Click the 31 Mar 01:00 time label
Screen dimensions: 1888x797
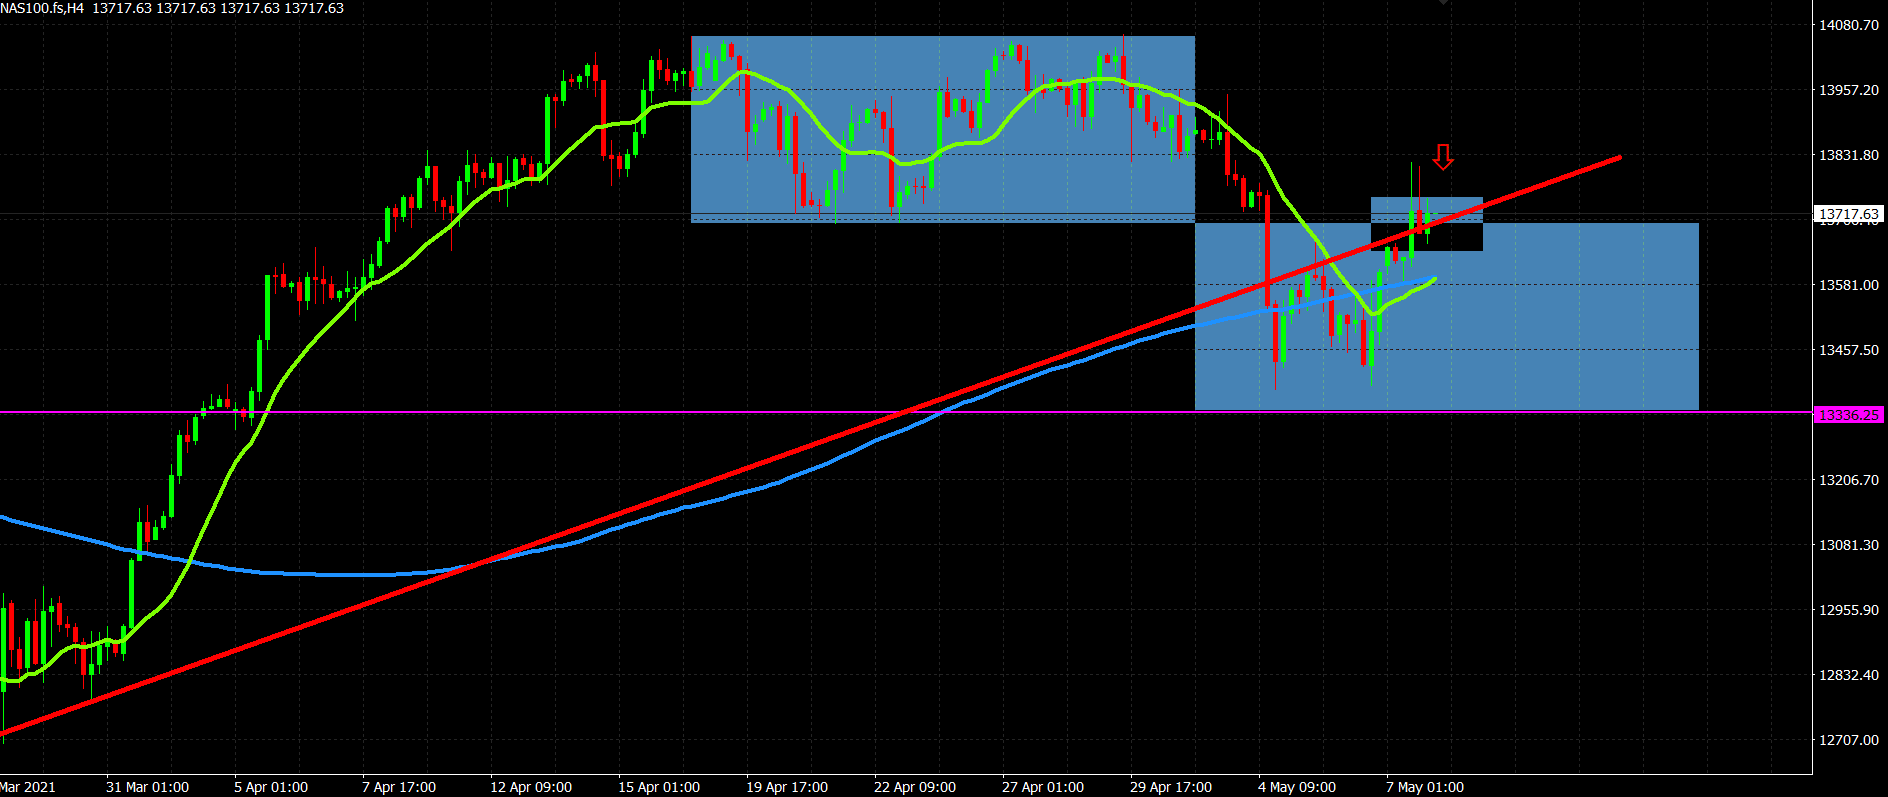[x=147, y=787]
